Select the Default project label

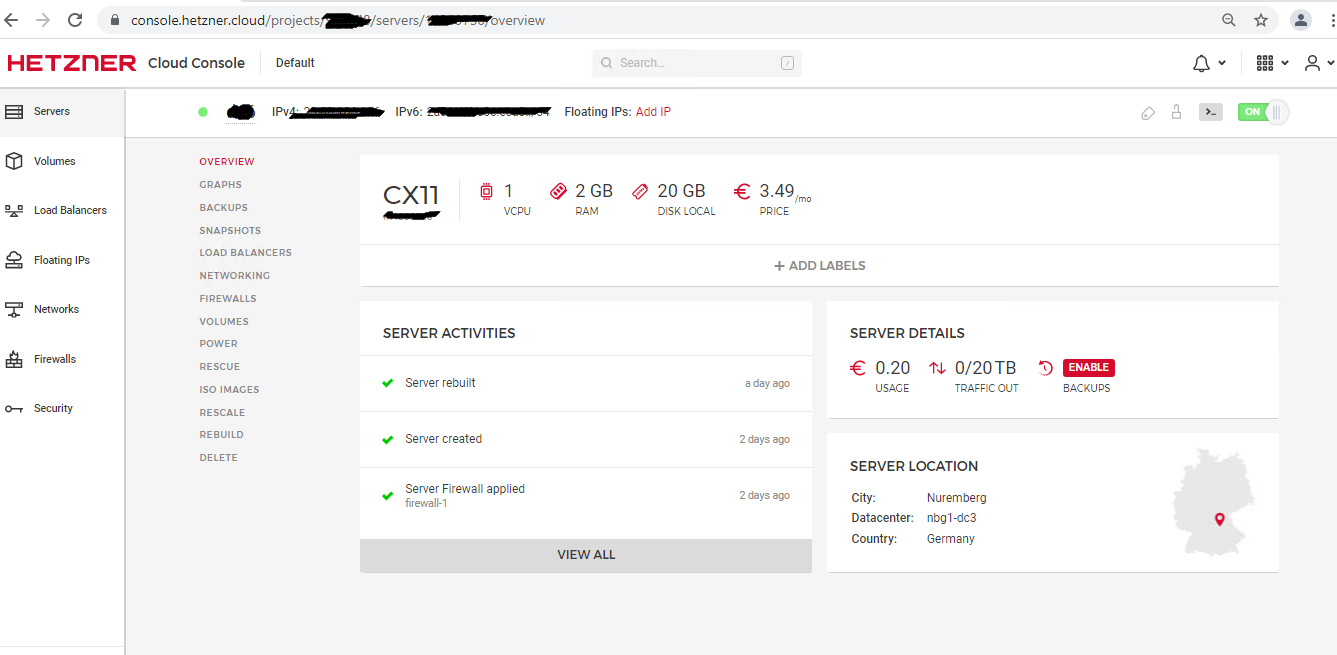coord(295,63)
